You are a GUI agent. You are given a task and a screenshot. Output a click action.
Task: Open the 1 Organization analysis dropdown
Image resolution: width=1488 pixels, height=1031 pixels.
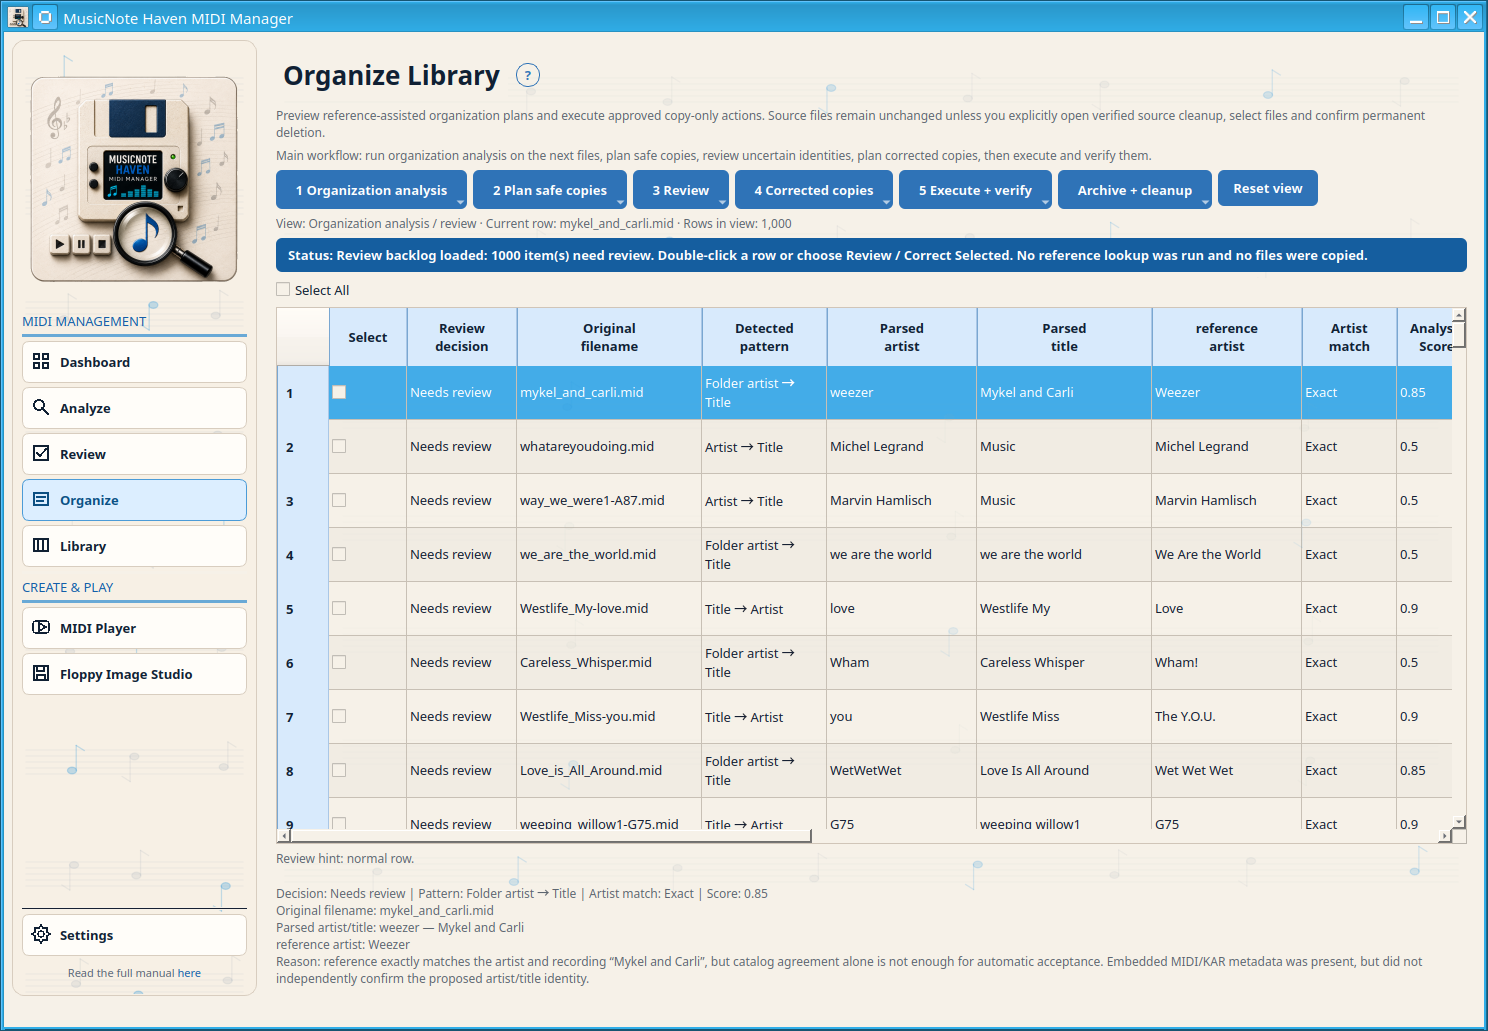click(x=371, y=190)
